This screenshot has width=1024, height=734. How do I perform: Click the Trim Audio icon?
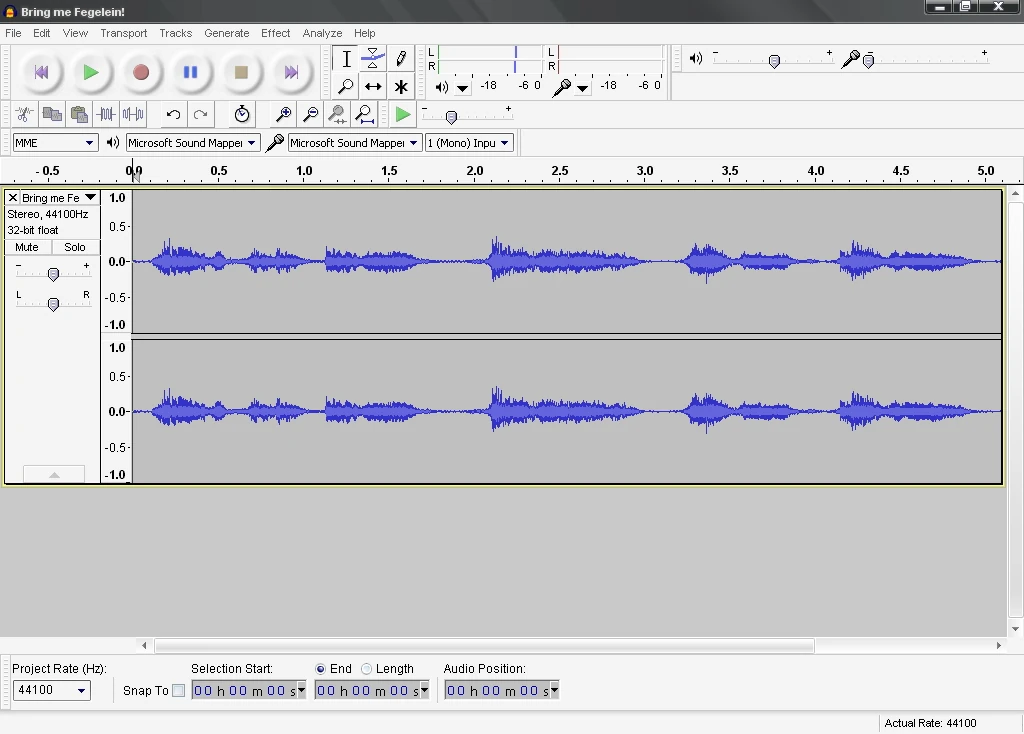105,114
